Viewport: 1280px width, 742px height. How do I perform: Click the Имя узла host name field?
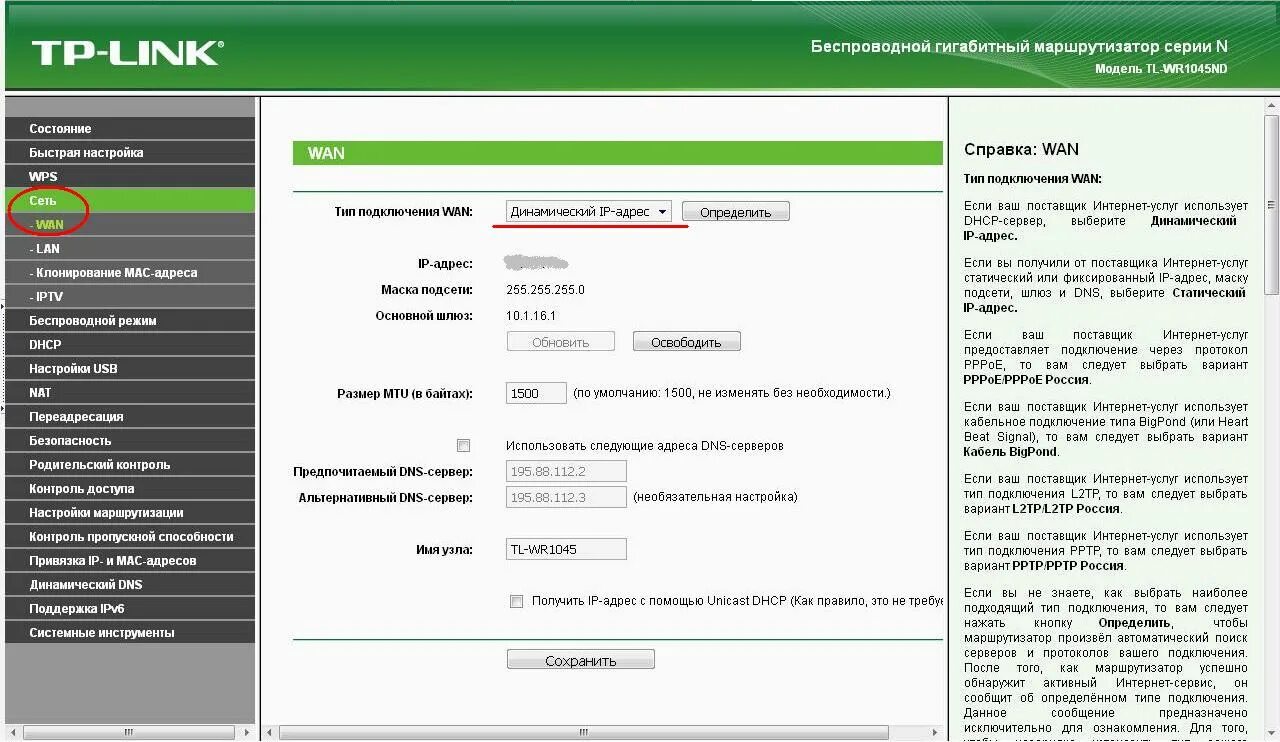tap(567, 549)
